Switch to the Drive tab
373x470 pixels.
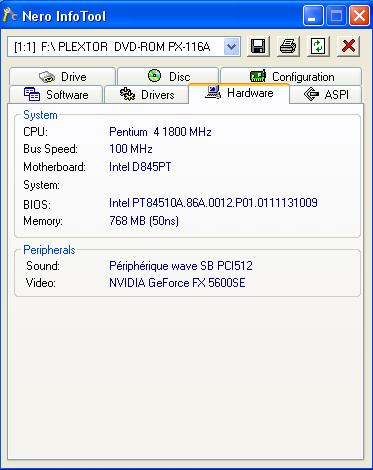click(x=62, y=77)
